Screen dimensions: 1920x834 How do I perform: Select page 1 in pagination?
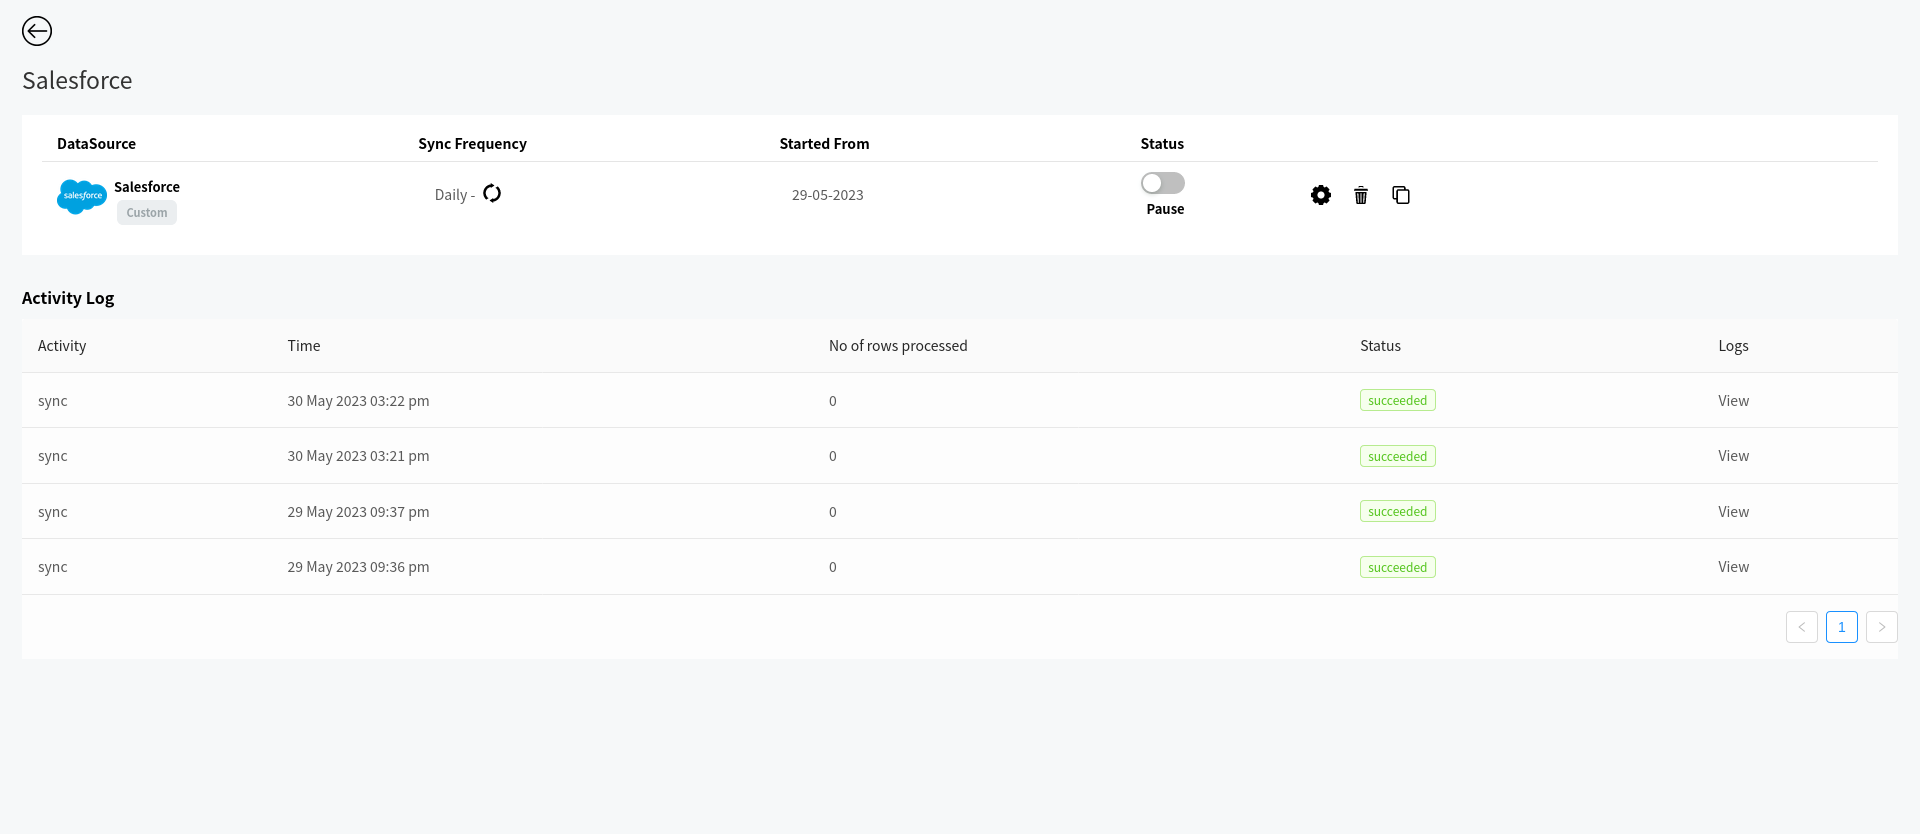click(1842, 627)
